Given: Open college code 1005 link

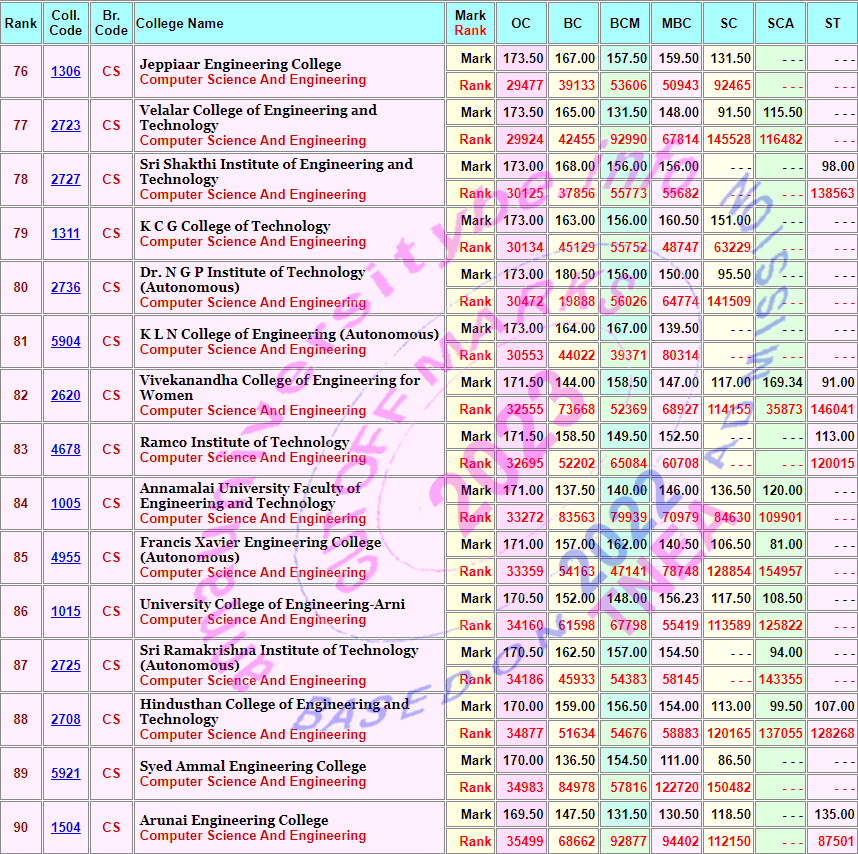Looking at the screenshot, I should [66, 504].
